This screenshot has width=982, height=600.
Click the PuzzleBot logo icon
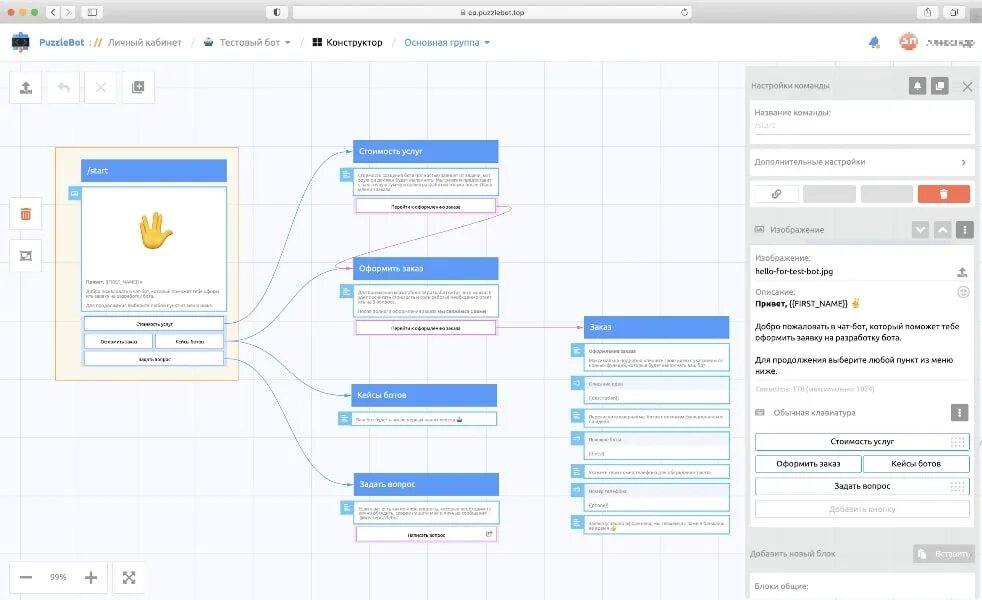[21, 42]
